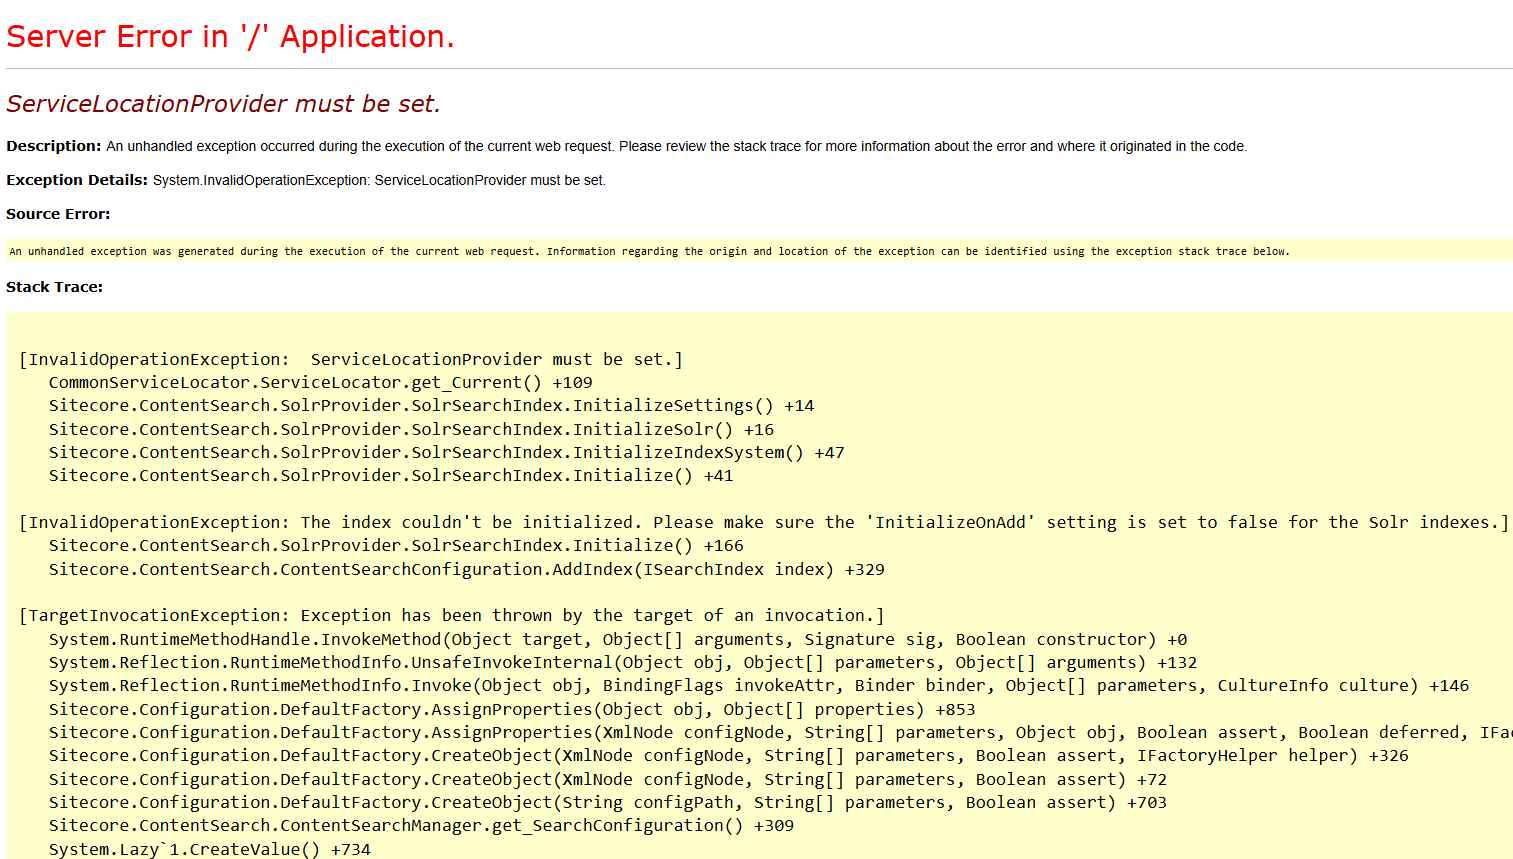Select the italic 'ServiceLocationProvider must be set.' heading
Viewport: 1513px width, 859px height.
click(223, 104)
